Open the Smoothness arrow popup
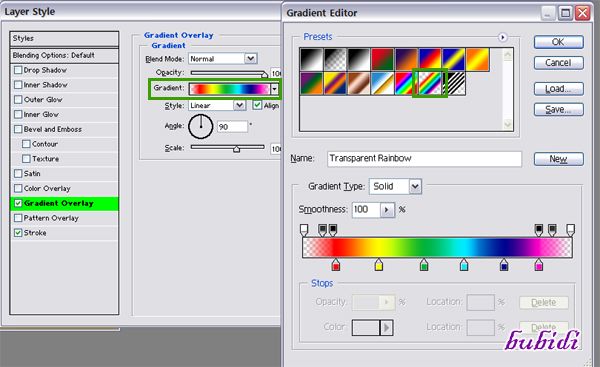The height and width of the screenshot is (367, 600). [386, 210]
